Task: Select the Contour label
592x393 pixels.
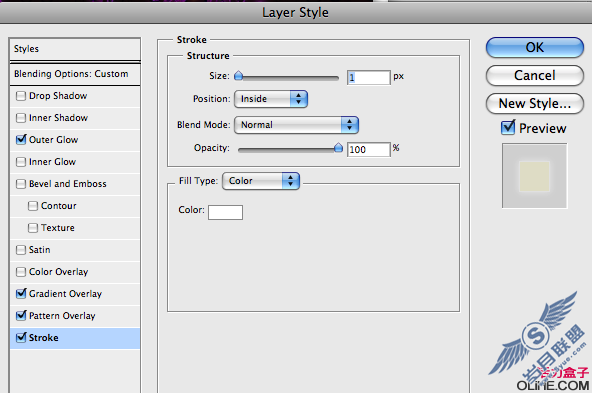Action: [59, 206]
